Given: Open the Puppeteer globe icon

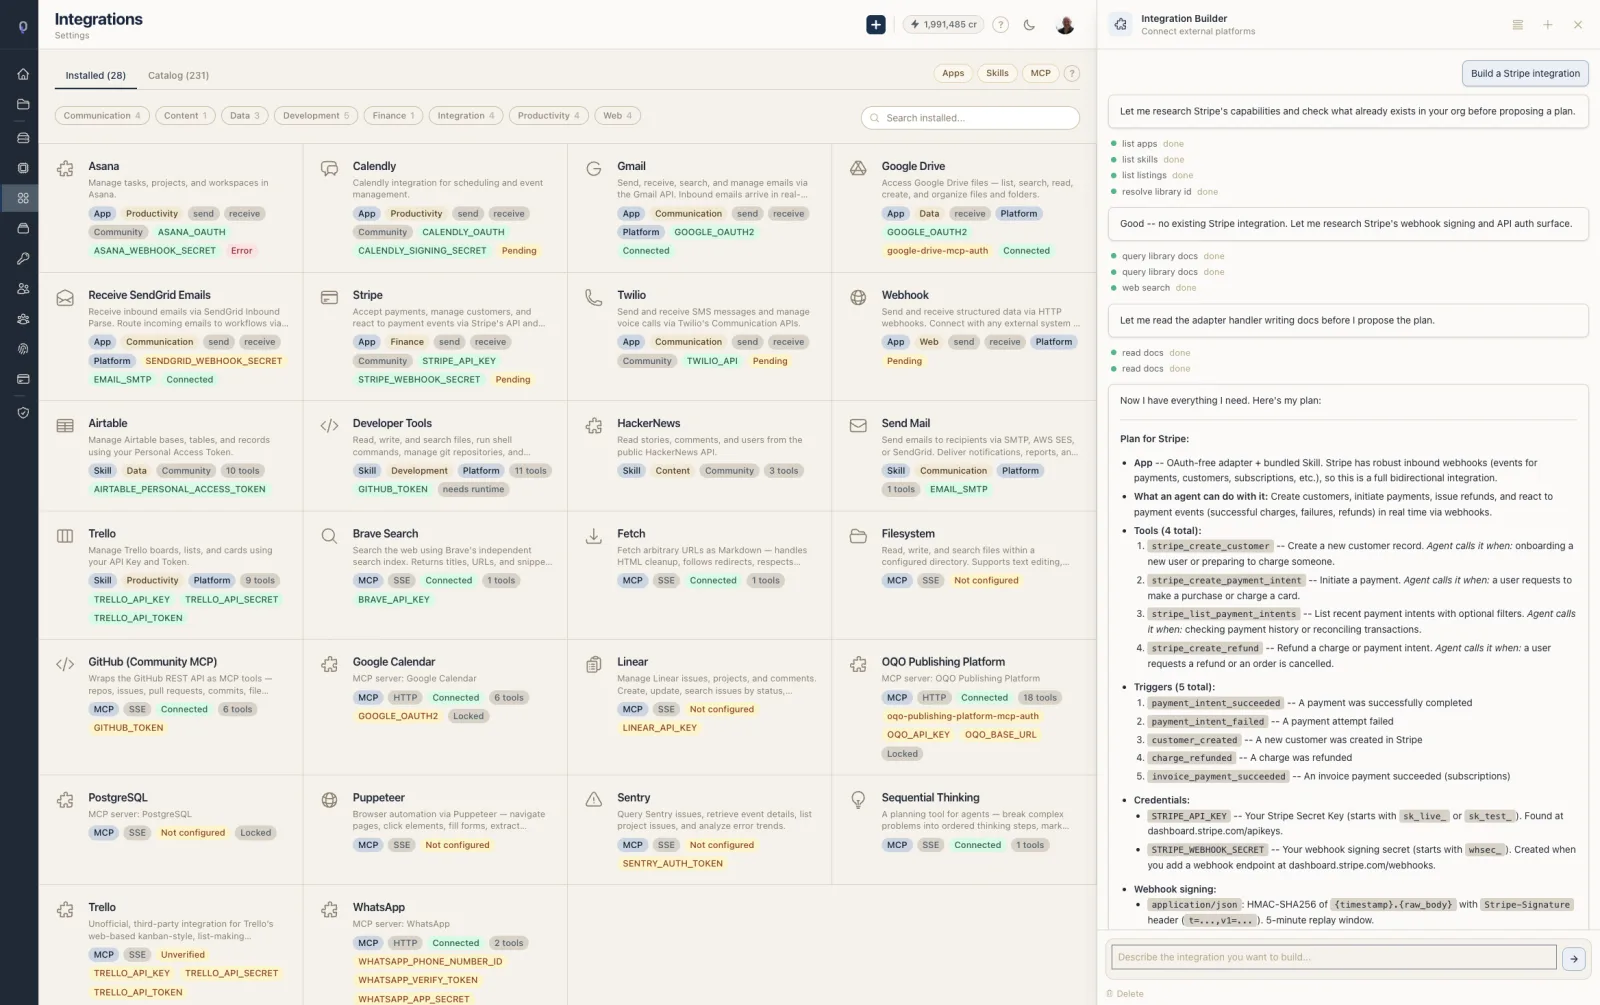Looking at the screenshot, I should click(329, 800).
